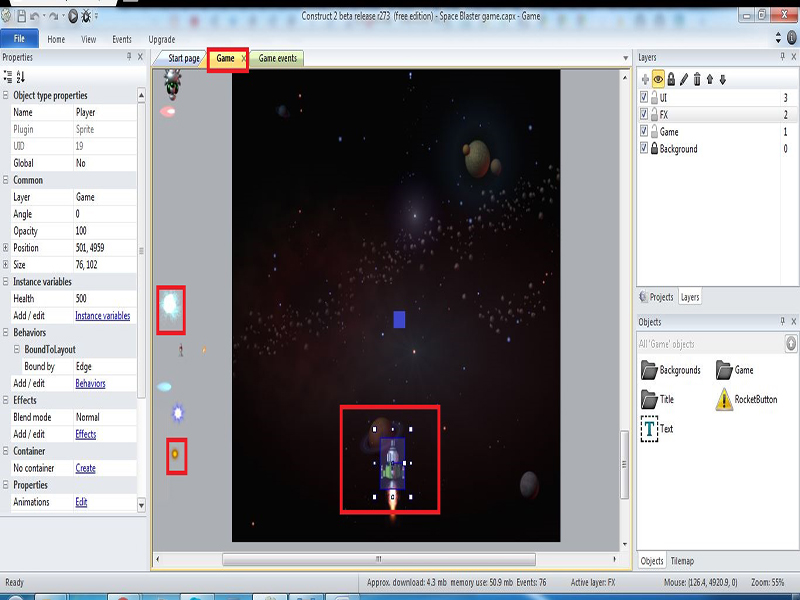The width and height of the screenshot is (800, 600).
Task: Redo the last action
Action: 54,16
